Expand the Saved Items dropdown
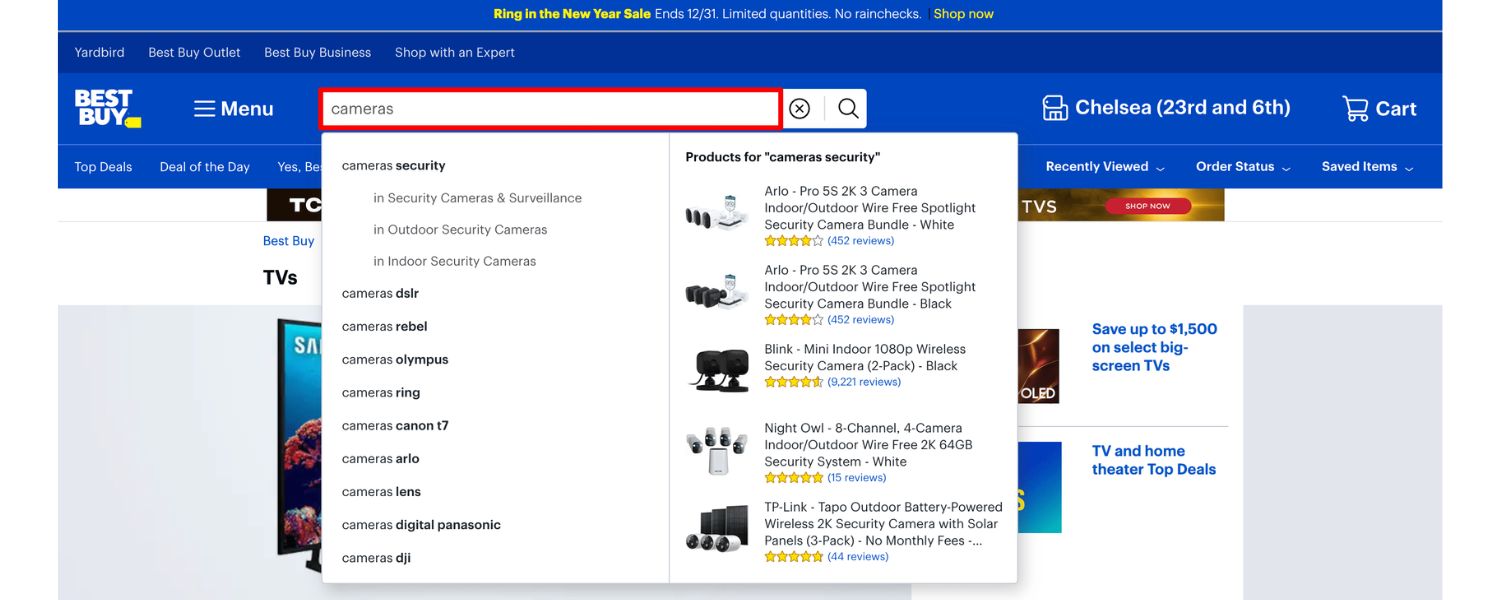The height and width of the screenshot is (600, 1500). coord(1361,166)
